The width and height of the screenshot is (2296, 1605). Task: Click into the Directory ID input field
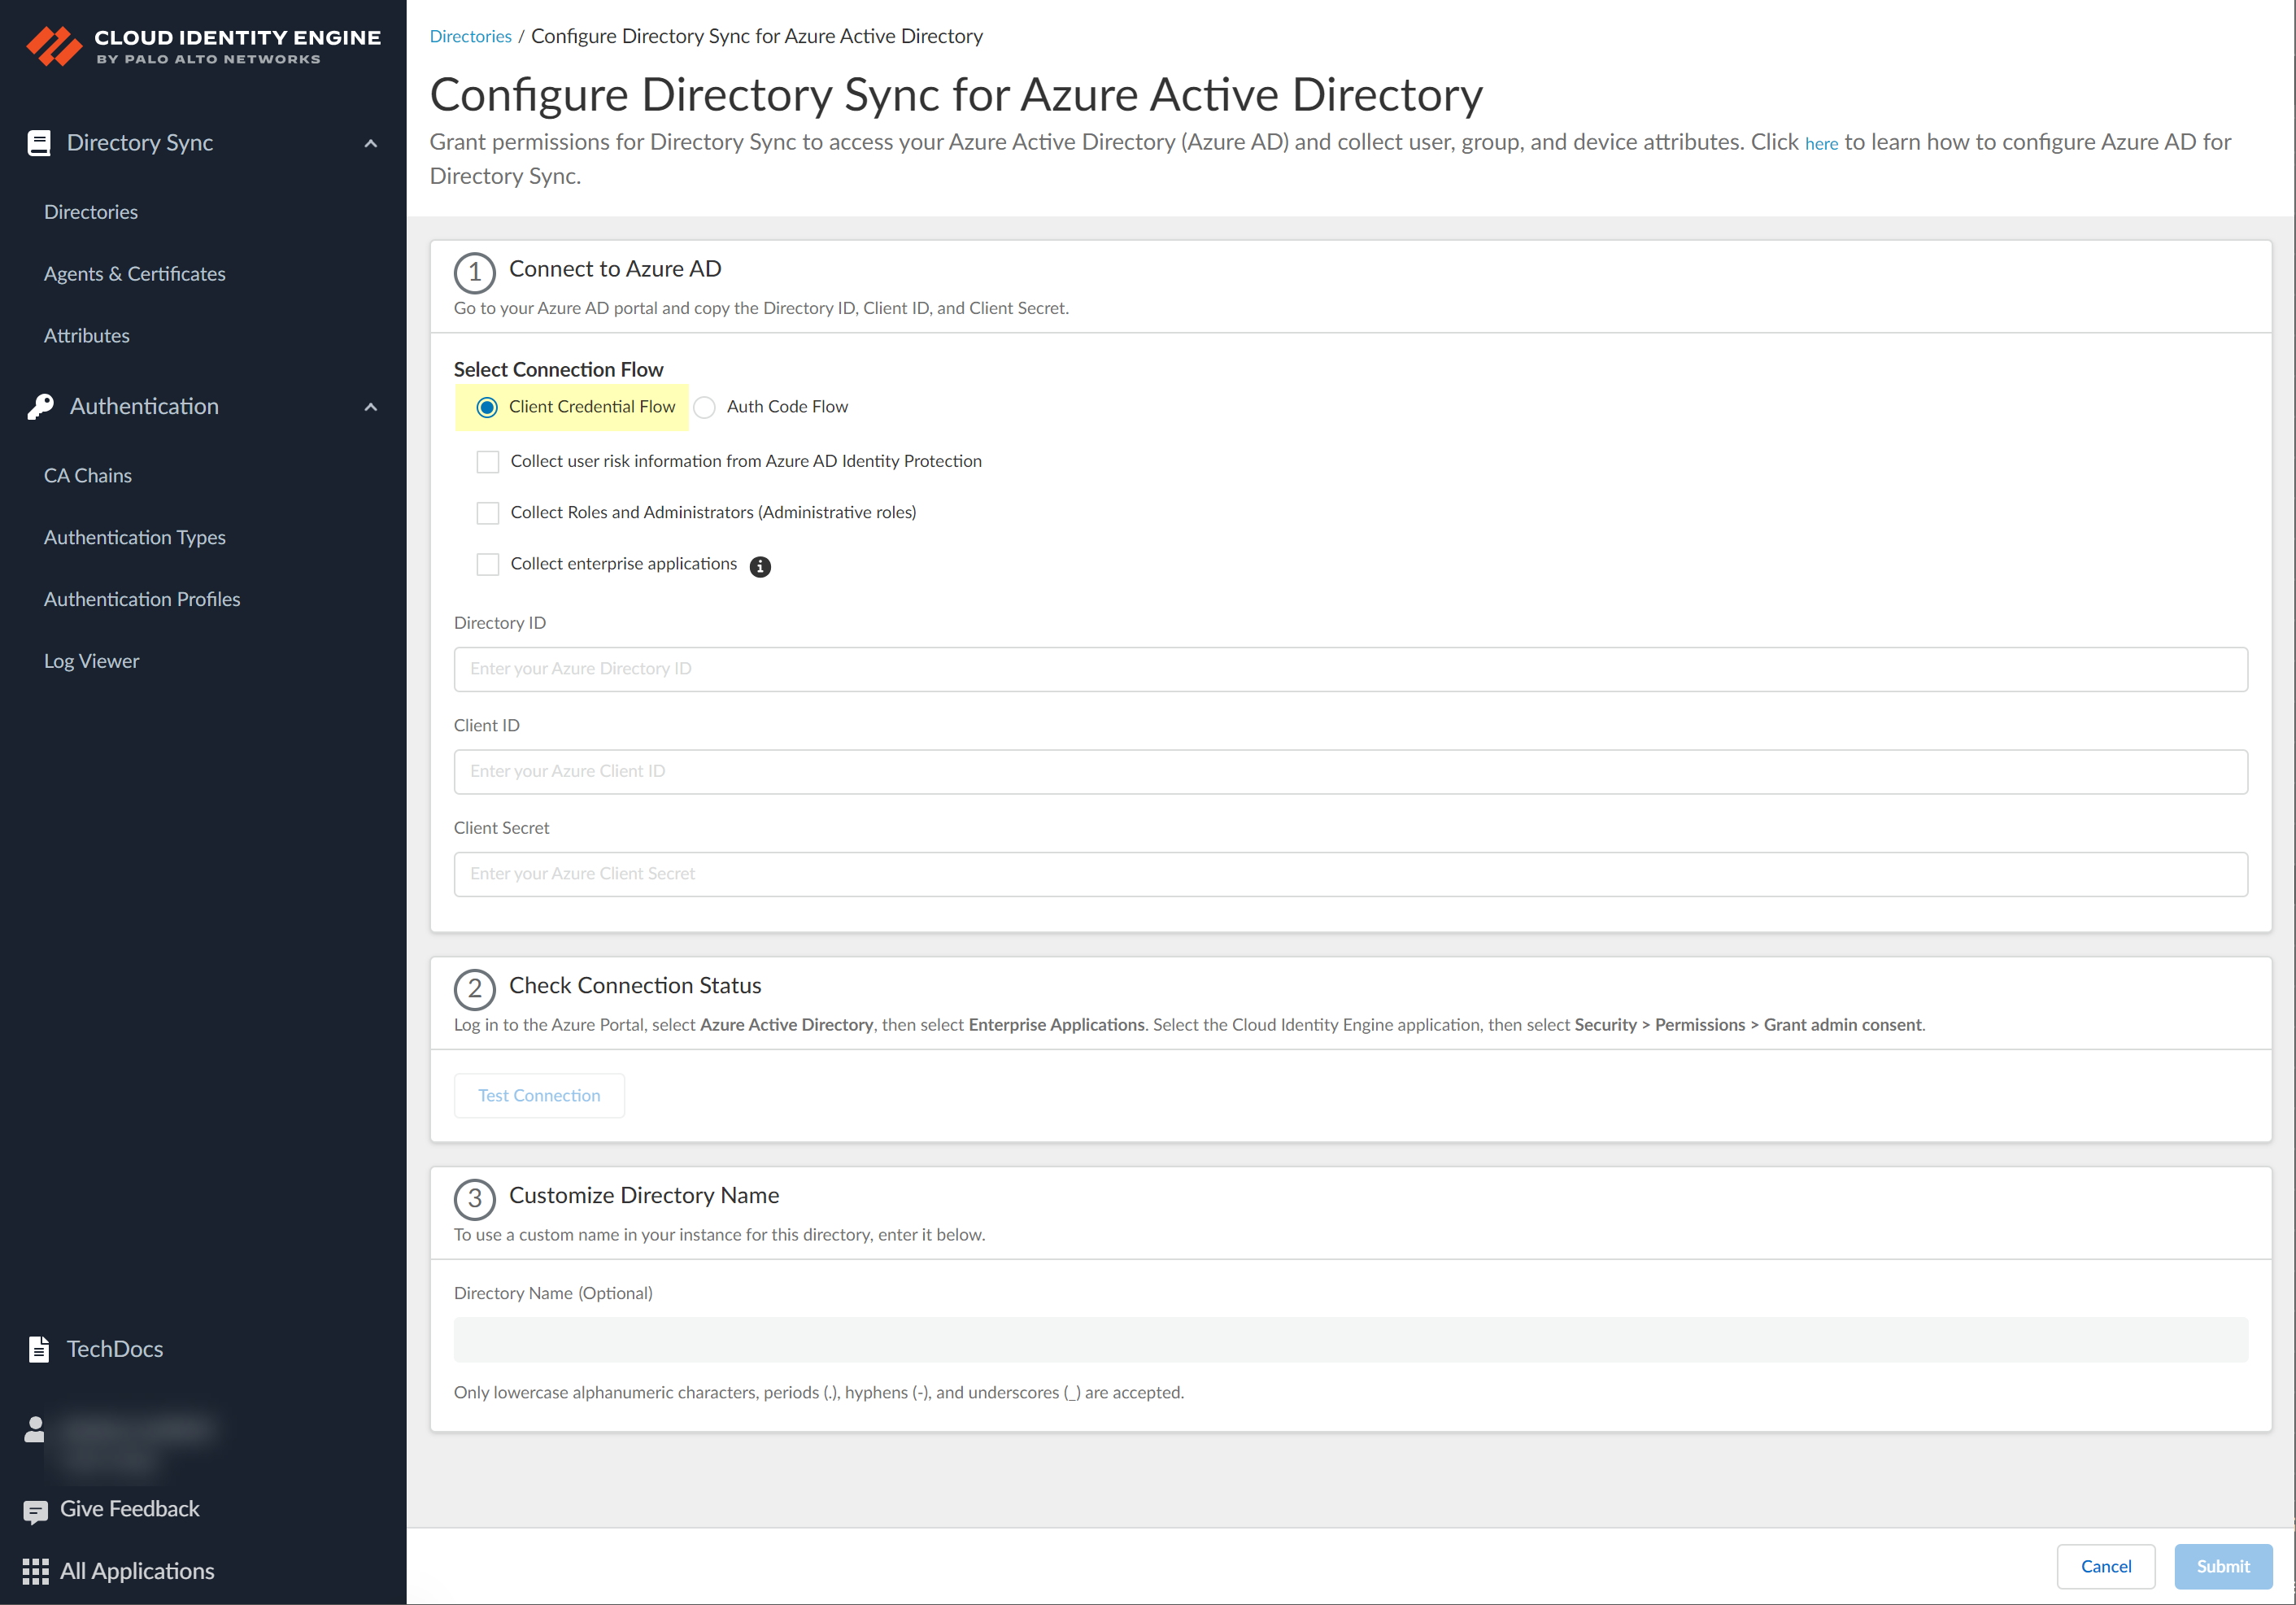tap(1350, 669)
